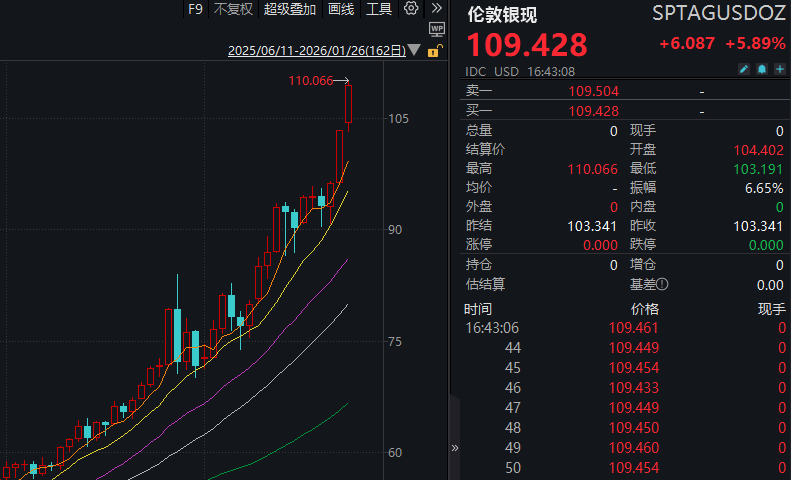Collapse side panel with double-chevron handle
Screen dimensions: 791x480
(x=455, y=448)
